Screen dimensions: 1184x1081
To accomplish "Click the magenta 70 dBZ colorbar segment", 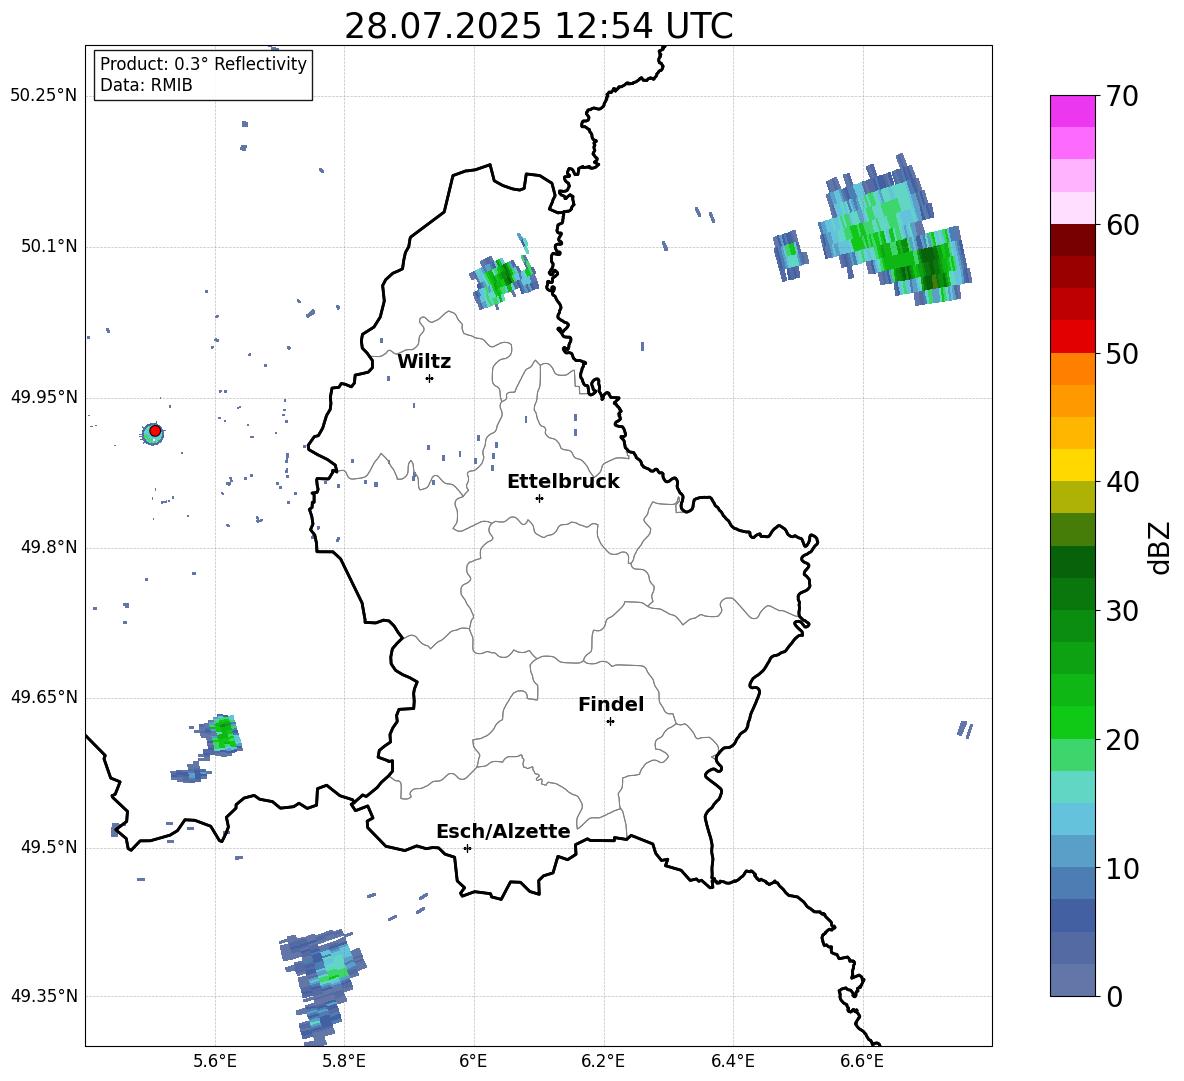I will coord(1072,111).
